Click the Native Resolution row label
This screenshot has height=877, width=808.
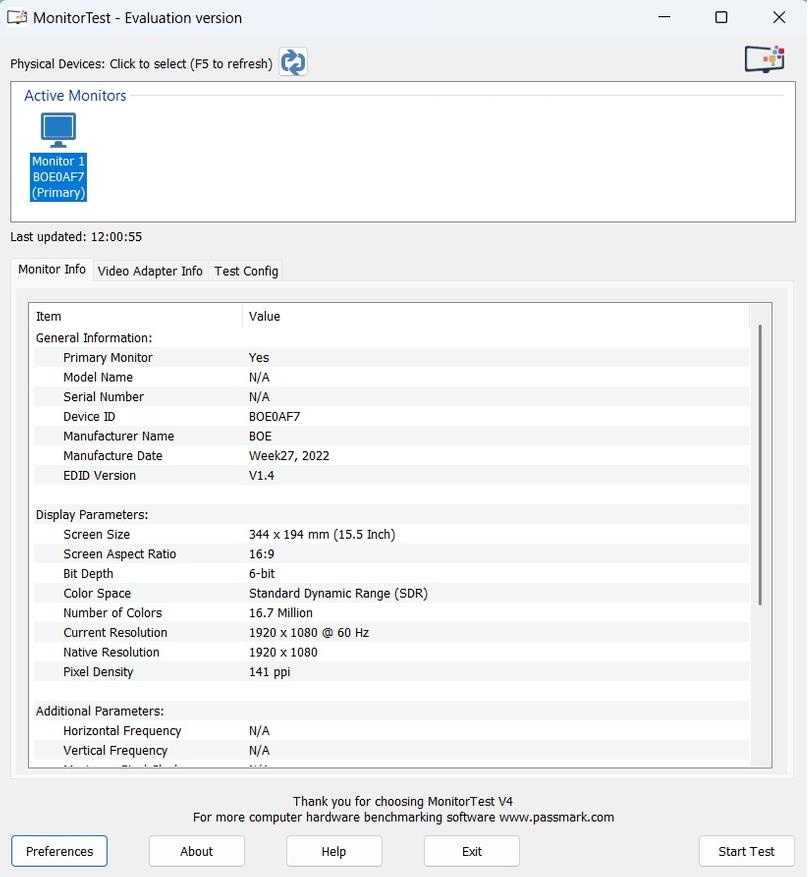point(111,652)
